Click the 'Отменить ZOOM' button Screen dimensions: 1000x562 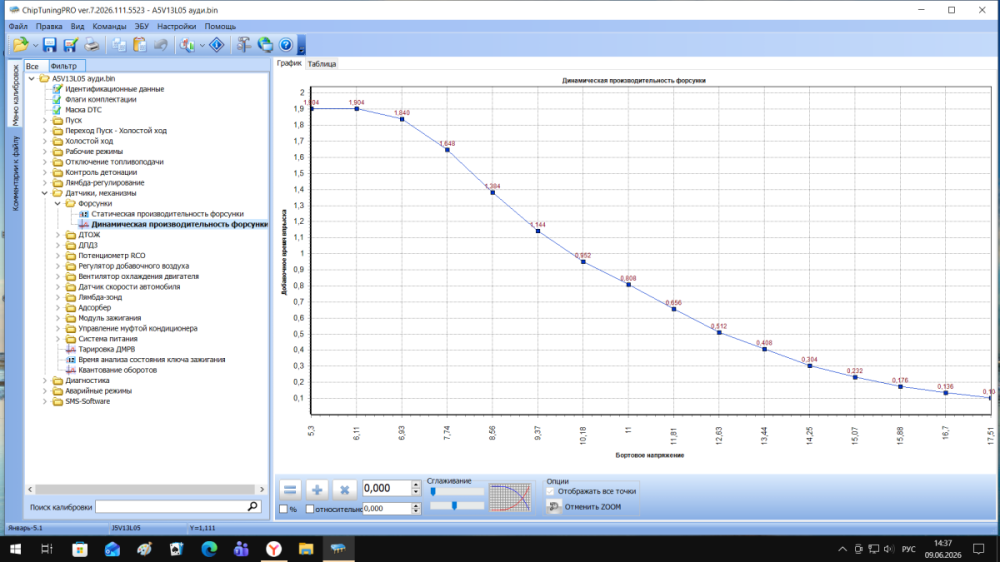click(585, 507)
